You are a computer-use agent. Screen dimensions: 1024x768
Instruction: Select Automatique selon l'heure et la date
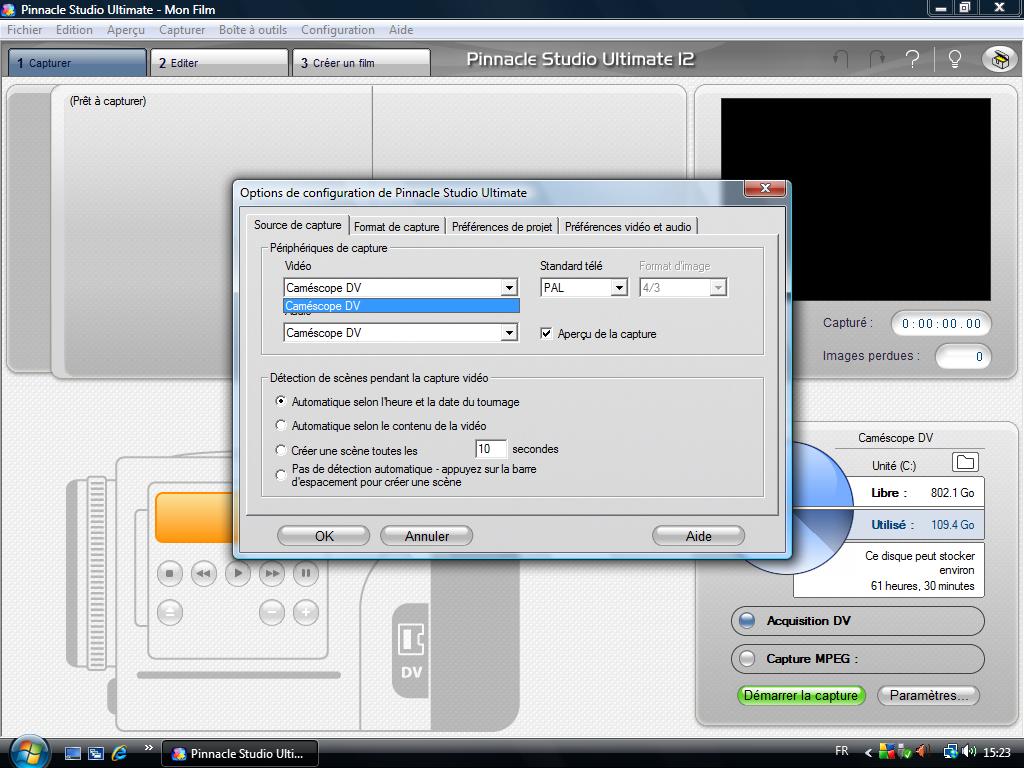click(281, 401)
